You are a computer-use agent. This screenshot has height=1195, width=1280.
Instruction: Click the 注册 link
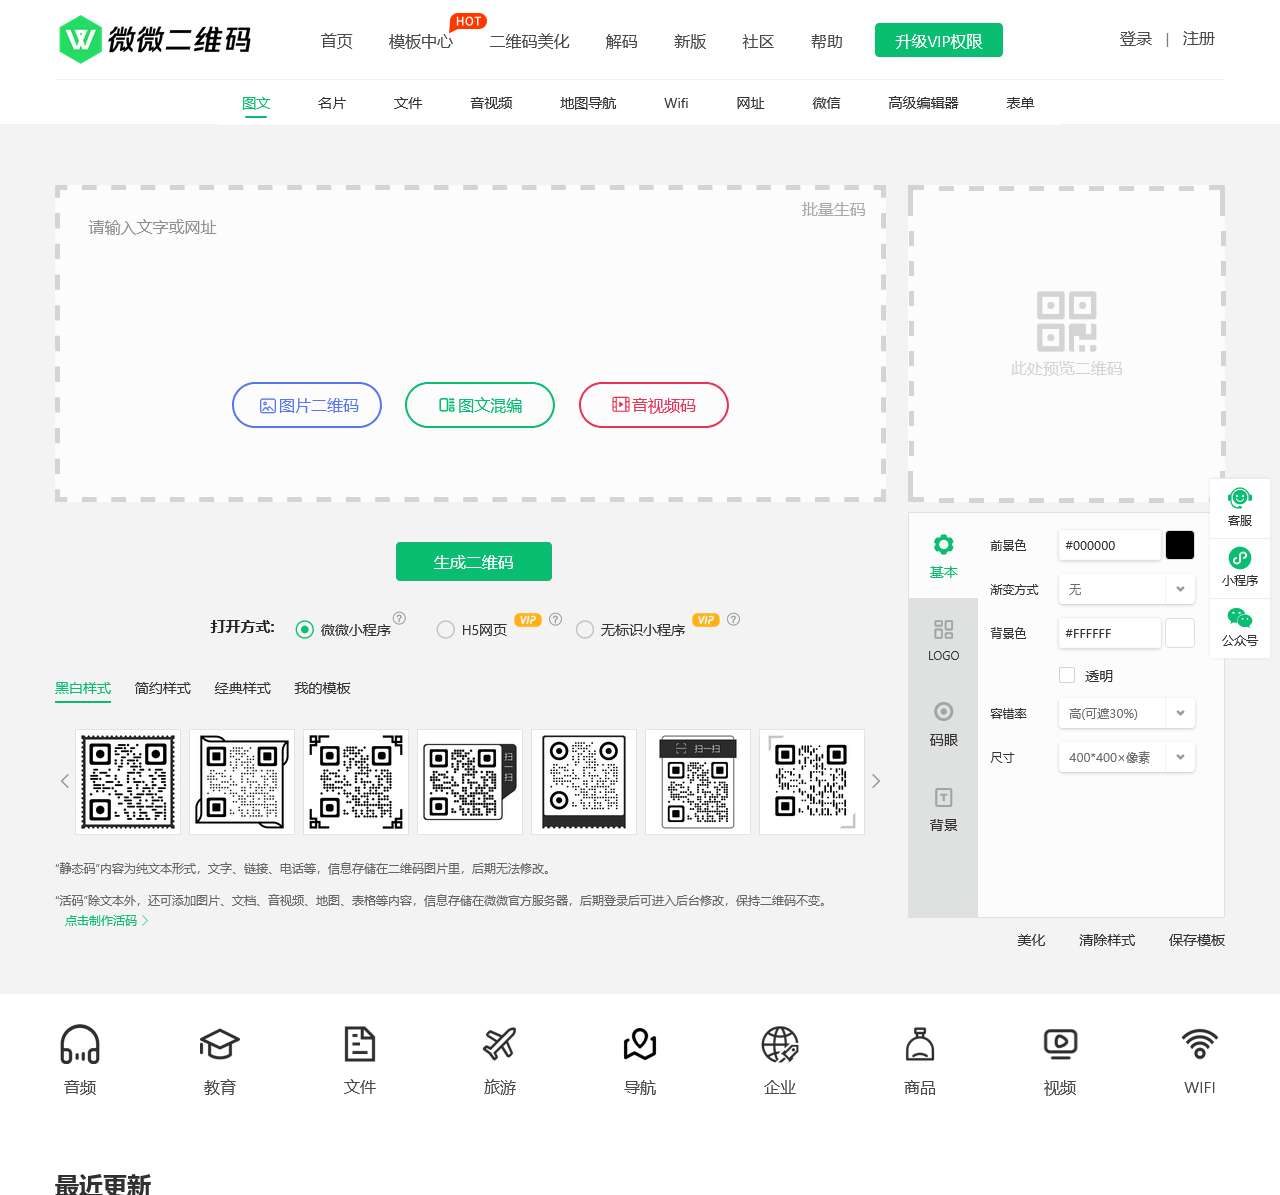click(1198, 39)
